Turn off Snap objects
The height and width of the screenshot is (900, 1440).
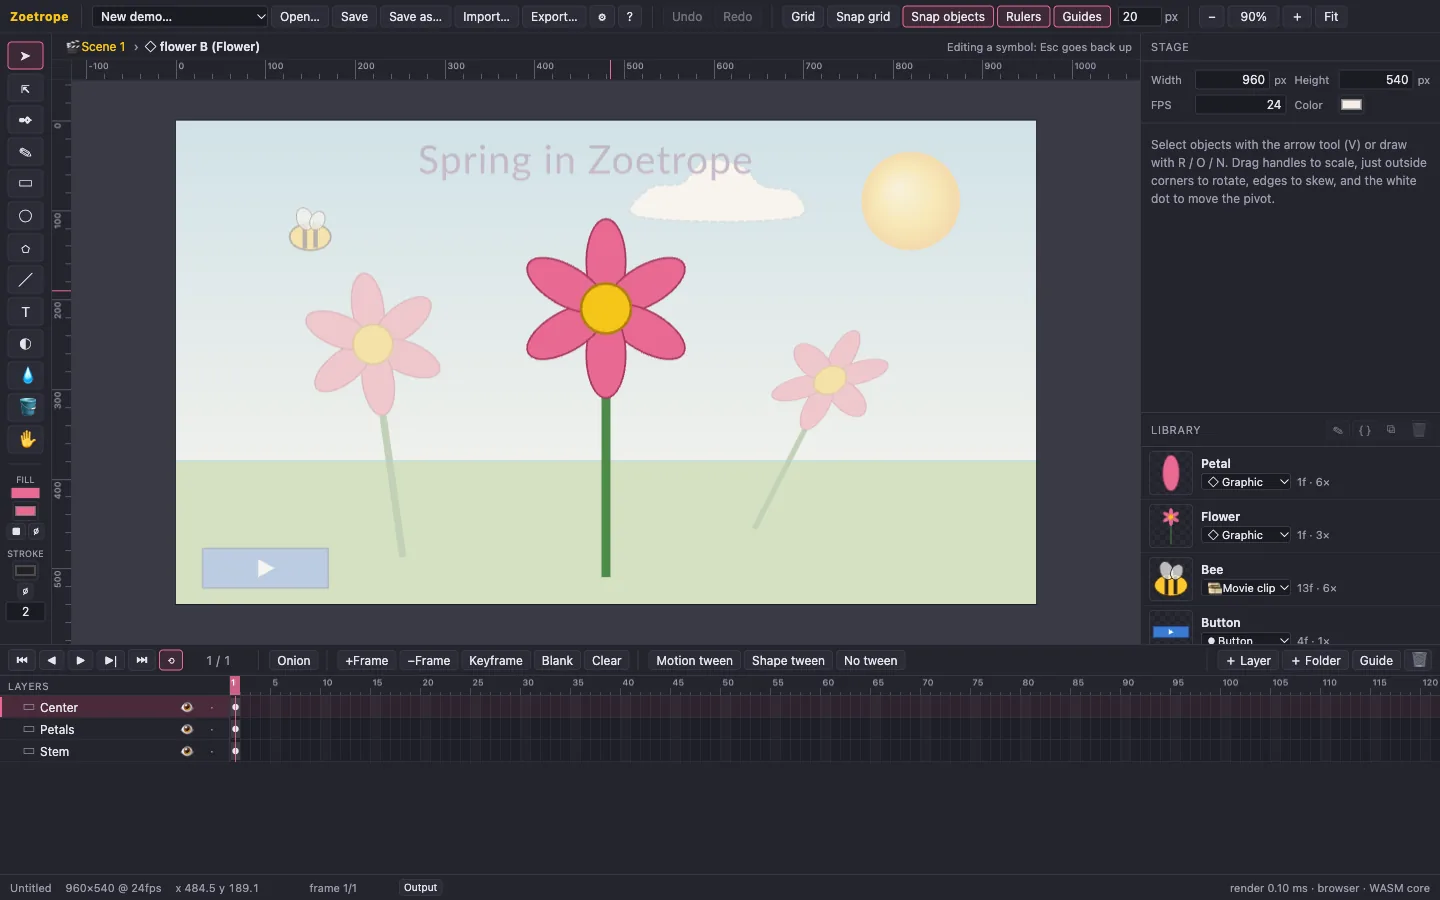(x=948, y=17)
